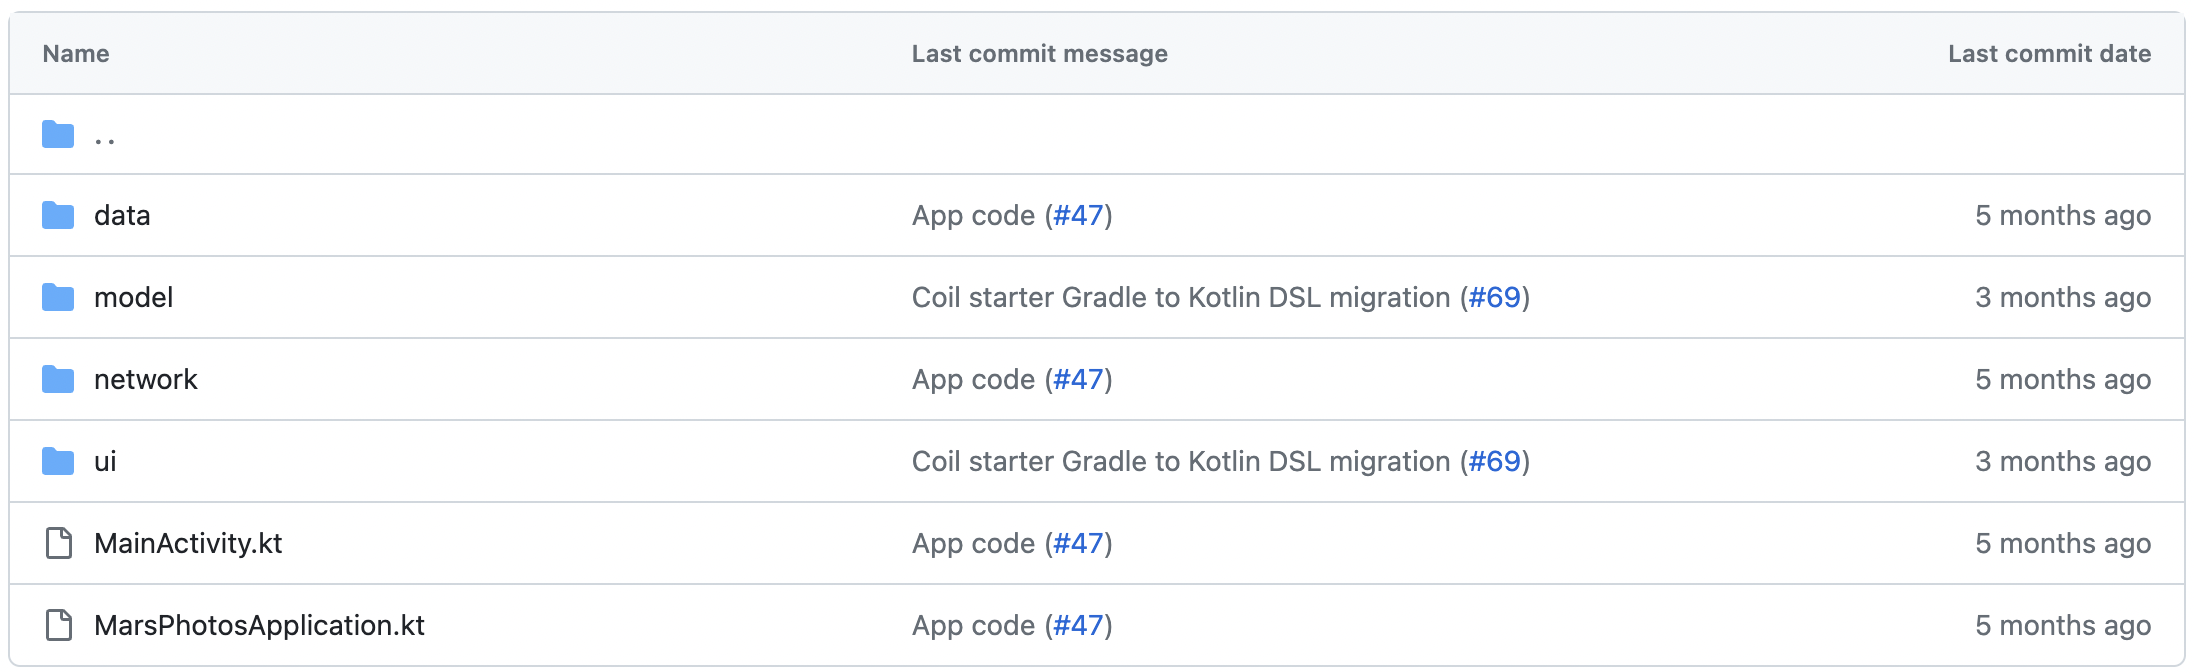View the MarsPhotosApplication.kt file
This screenshot has height=672, width=2194.
click(259, 626)
